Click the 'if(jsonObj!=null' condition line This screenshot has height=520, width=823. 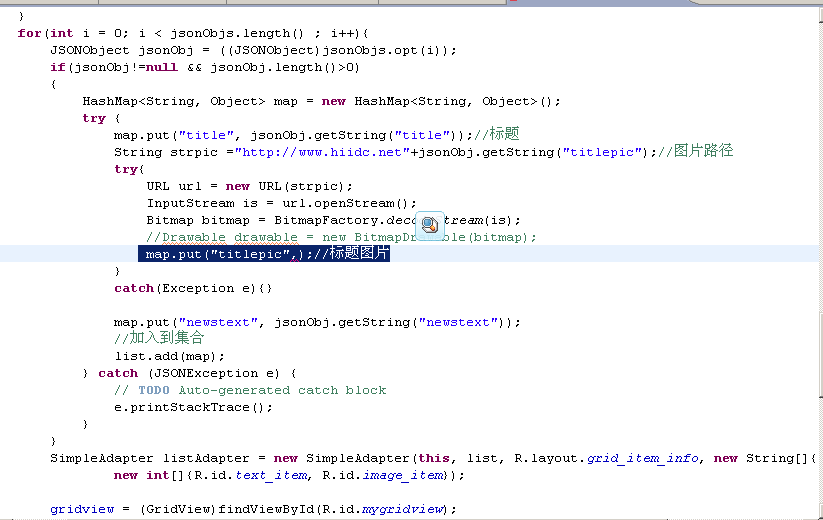(205, 68)
